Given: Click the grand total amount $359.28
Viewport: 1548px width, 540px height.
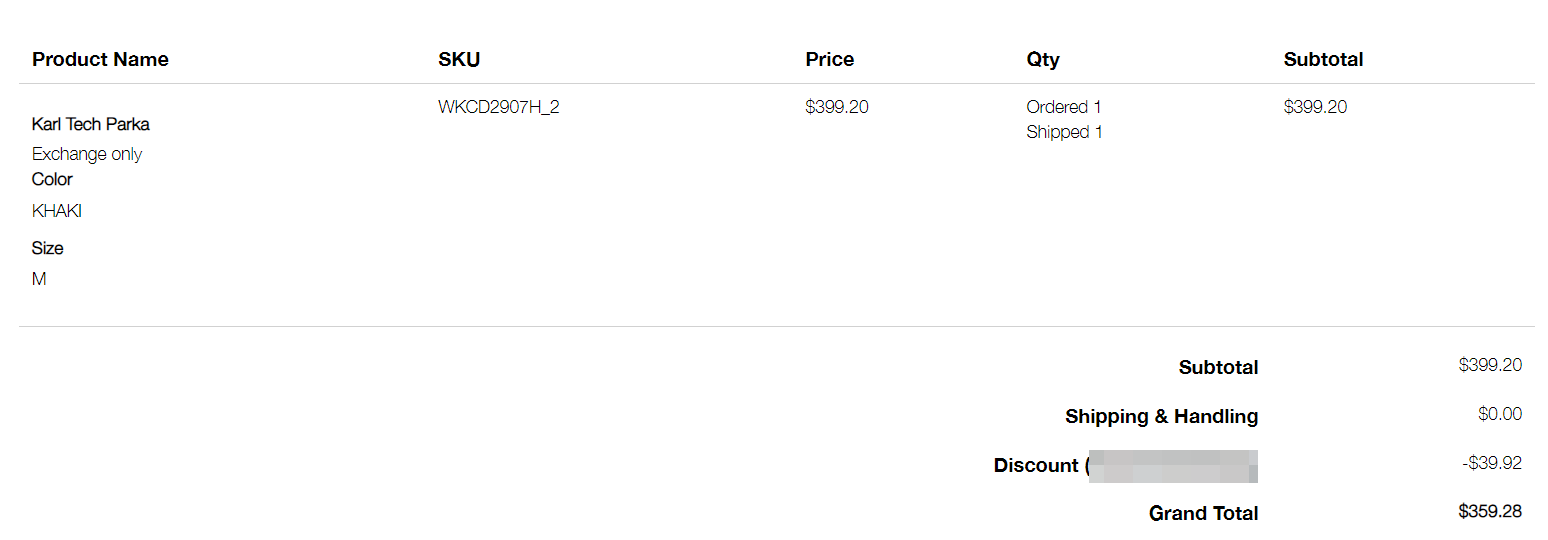Looking at the screenshot, I should [x=1490, y=511].
